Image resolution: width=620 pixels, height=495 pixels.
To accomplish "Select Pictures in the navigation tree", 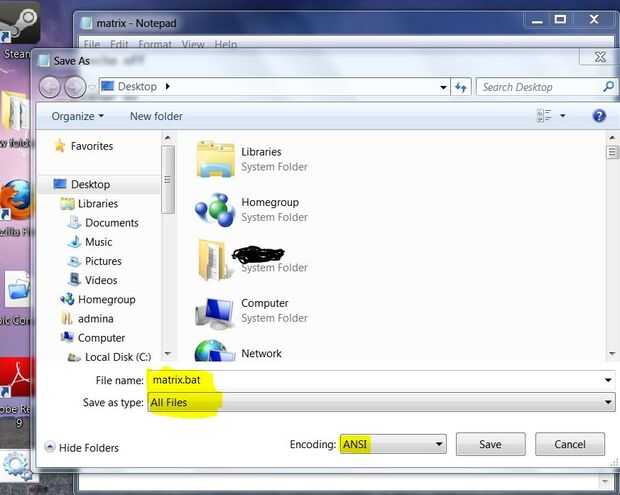I will tap(103, 261).
